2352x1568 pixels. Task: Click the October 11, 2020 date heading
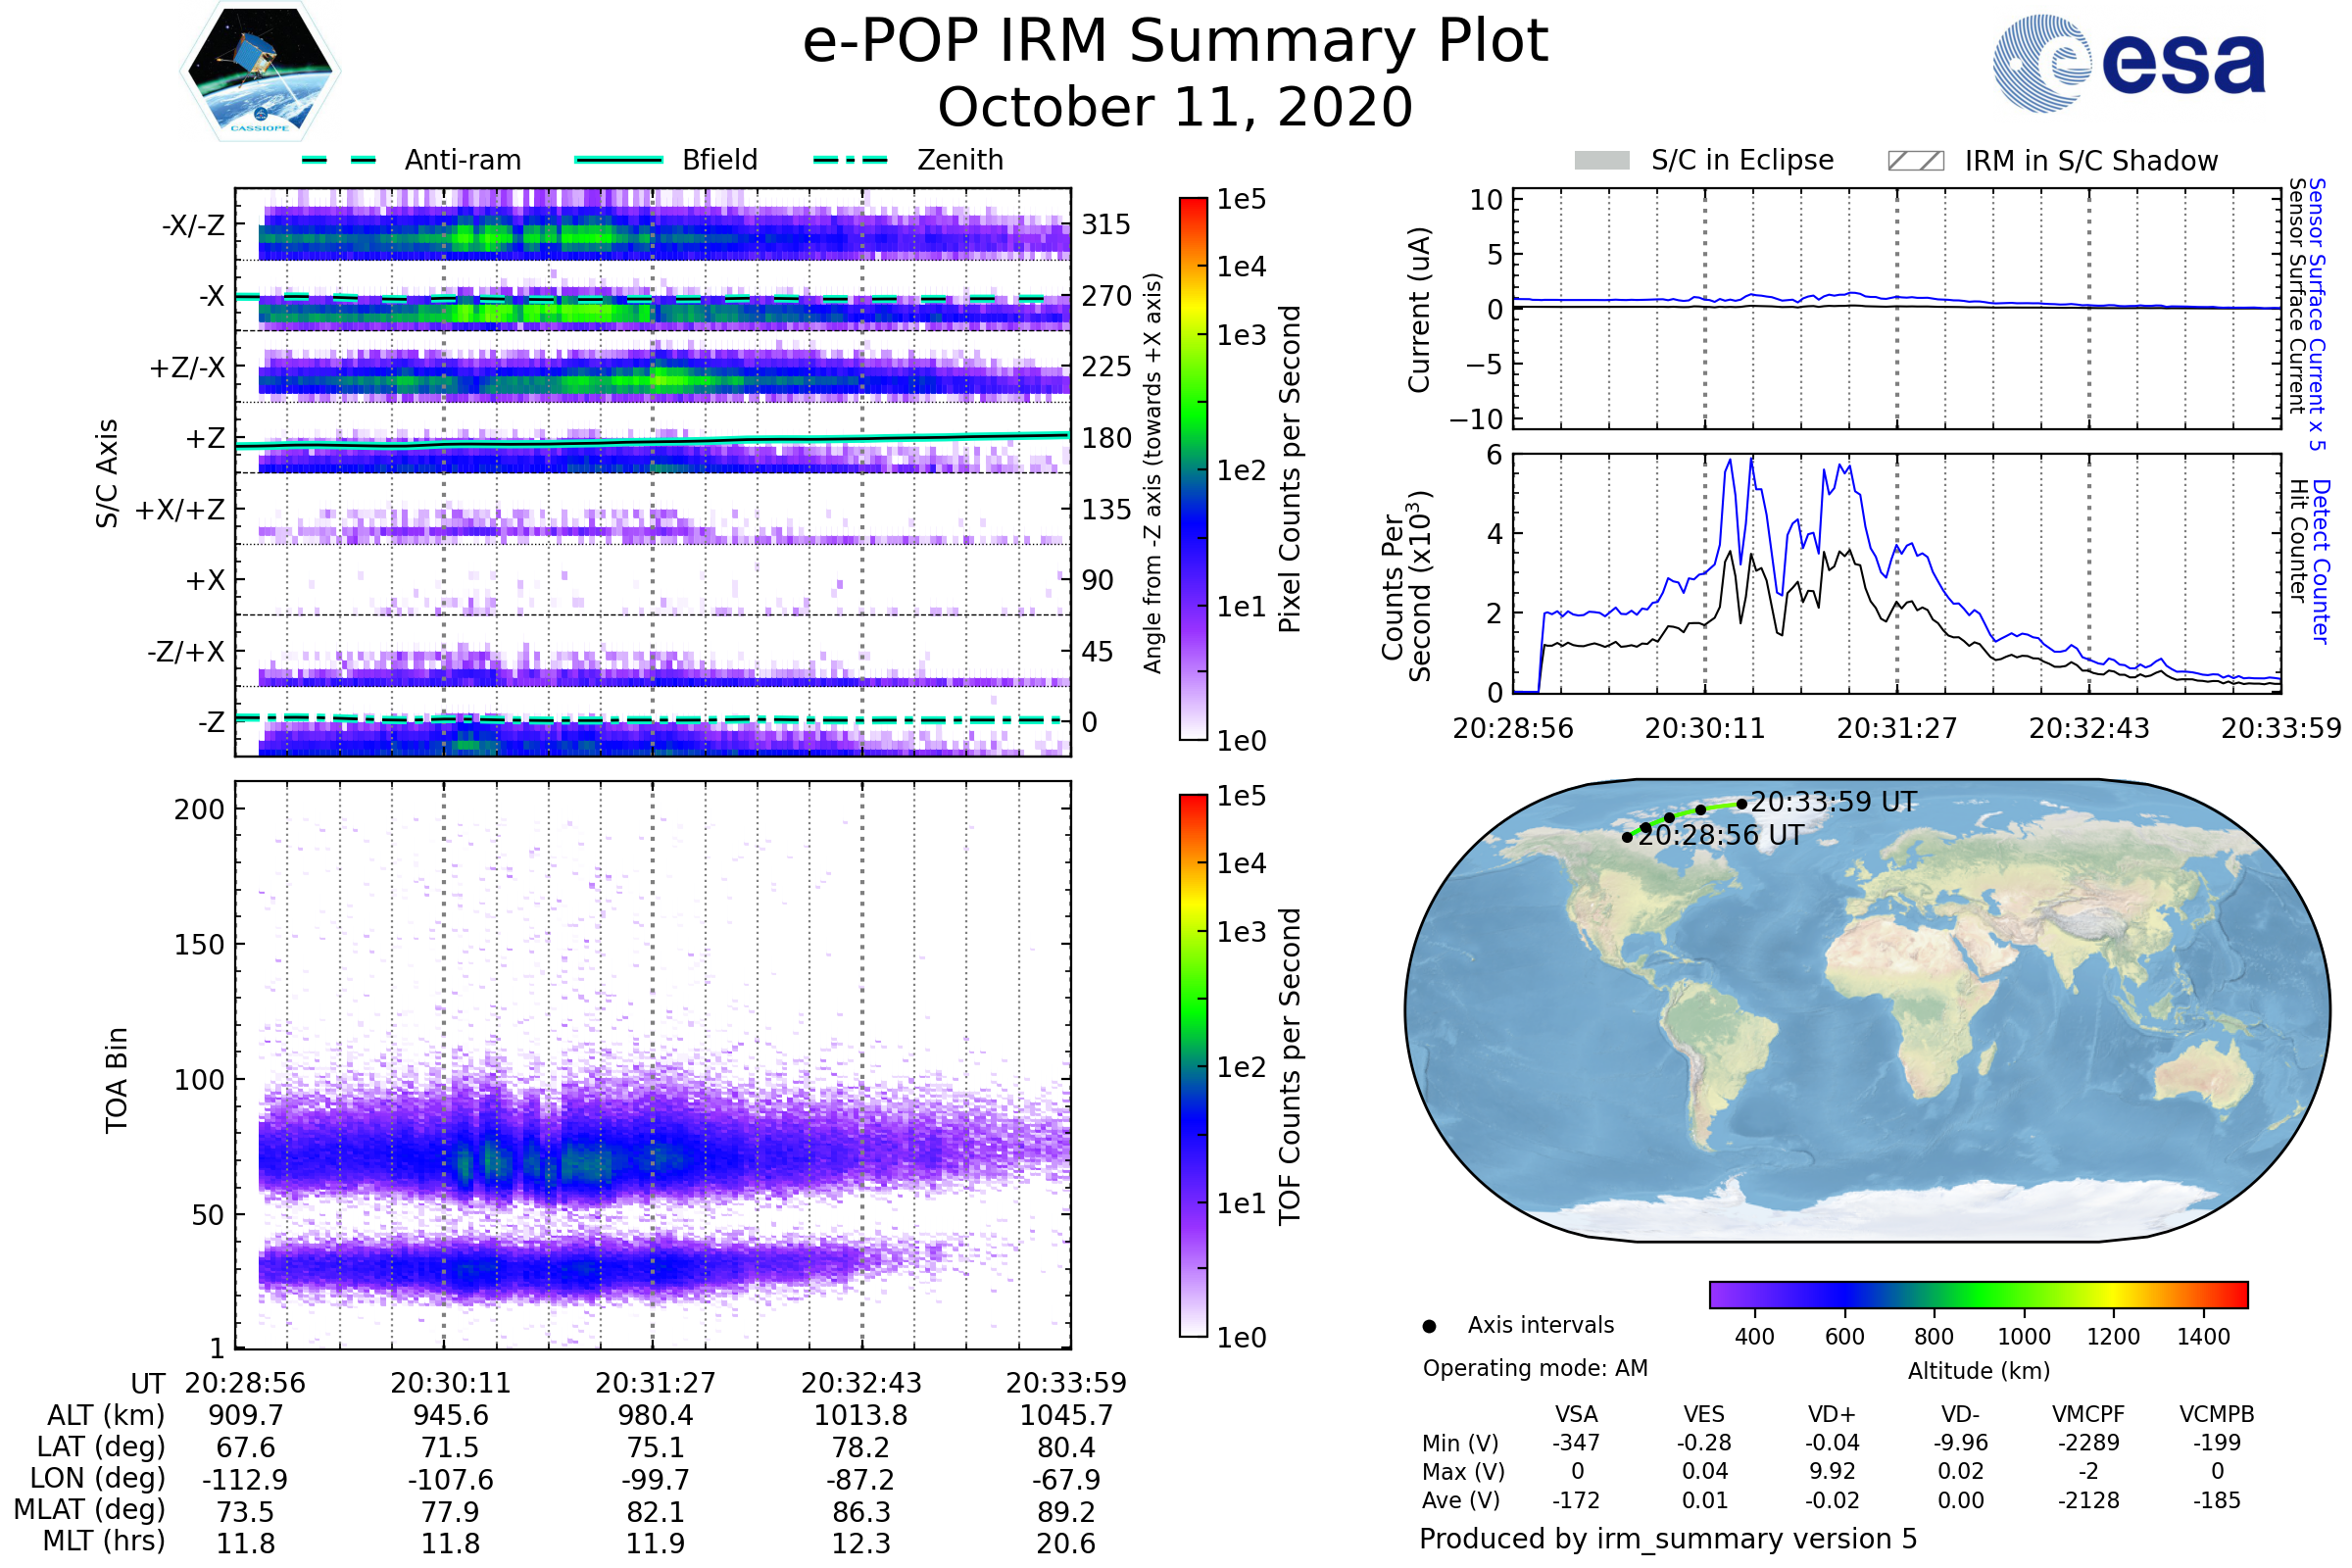point(1175,107)
